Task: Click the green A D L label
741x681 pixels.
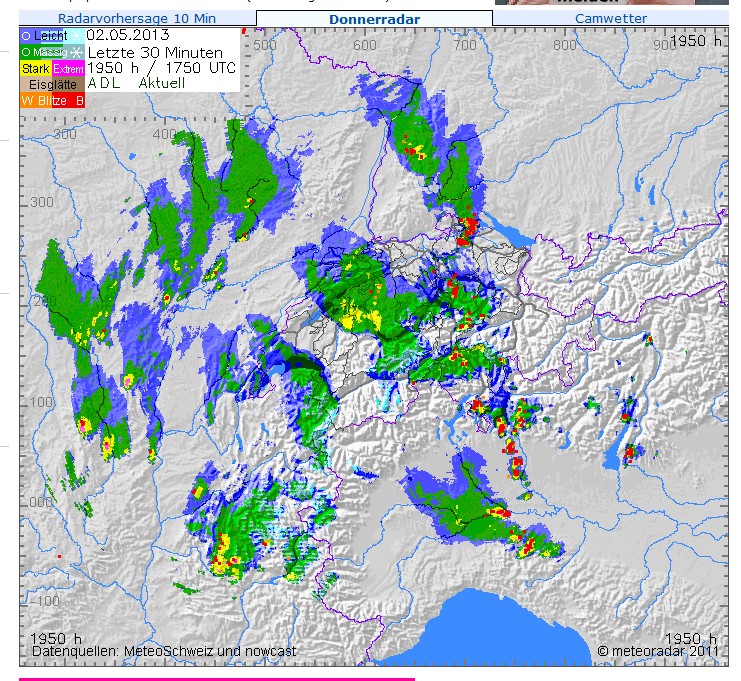Action: point(103,83)
